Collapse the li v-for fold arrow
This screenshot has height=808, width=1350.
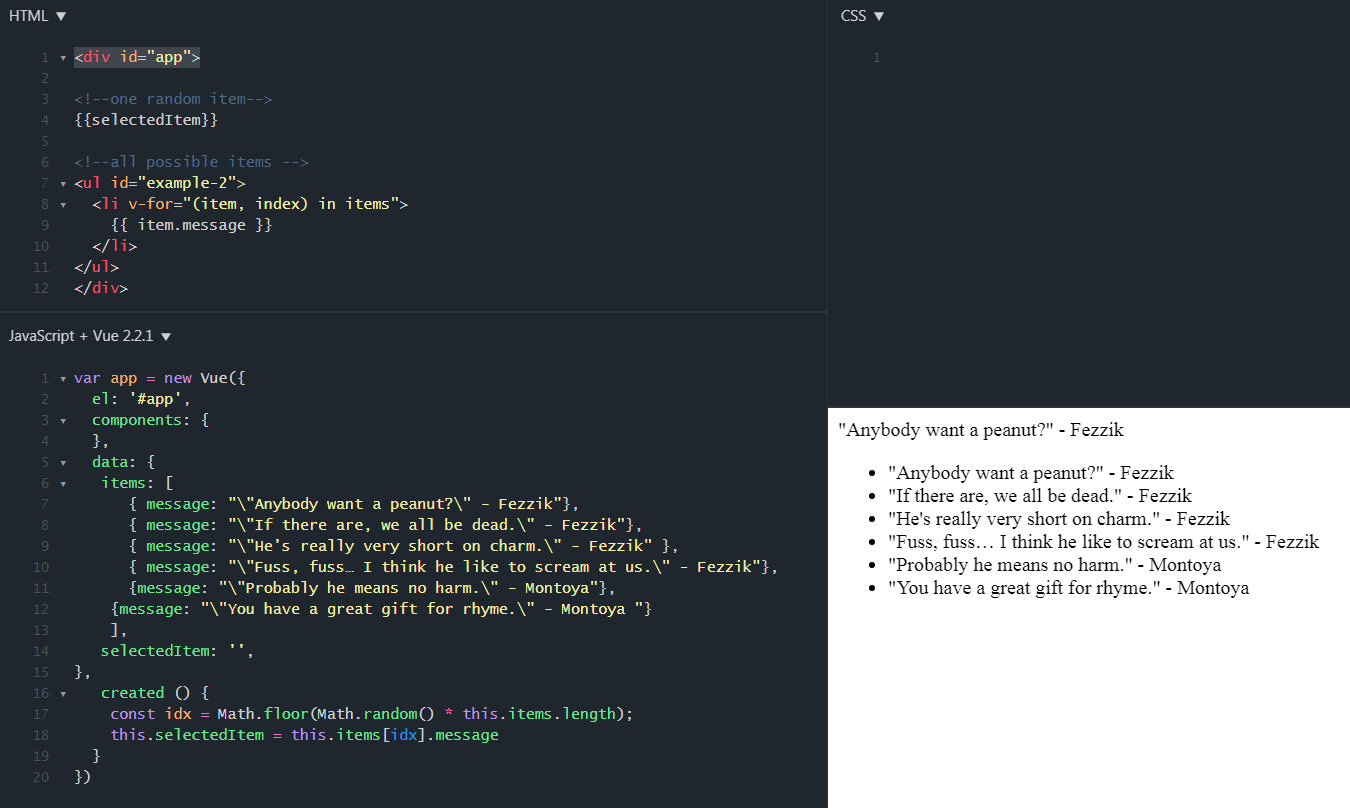(x=63, y=203)
